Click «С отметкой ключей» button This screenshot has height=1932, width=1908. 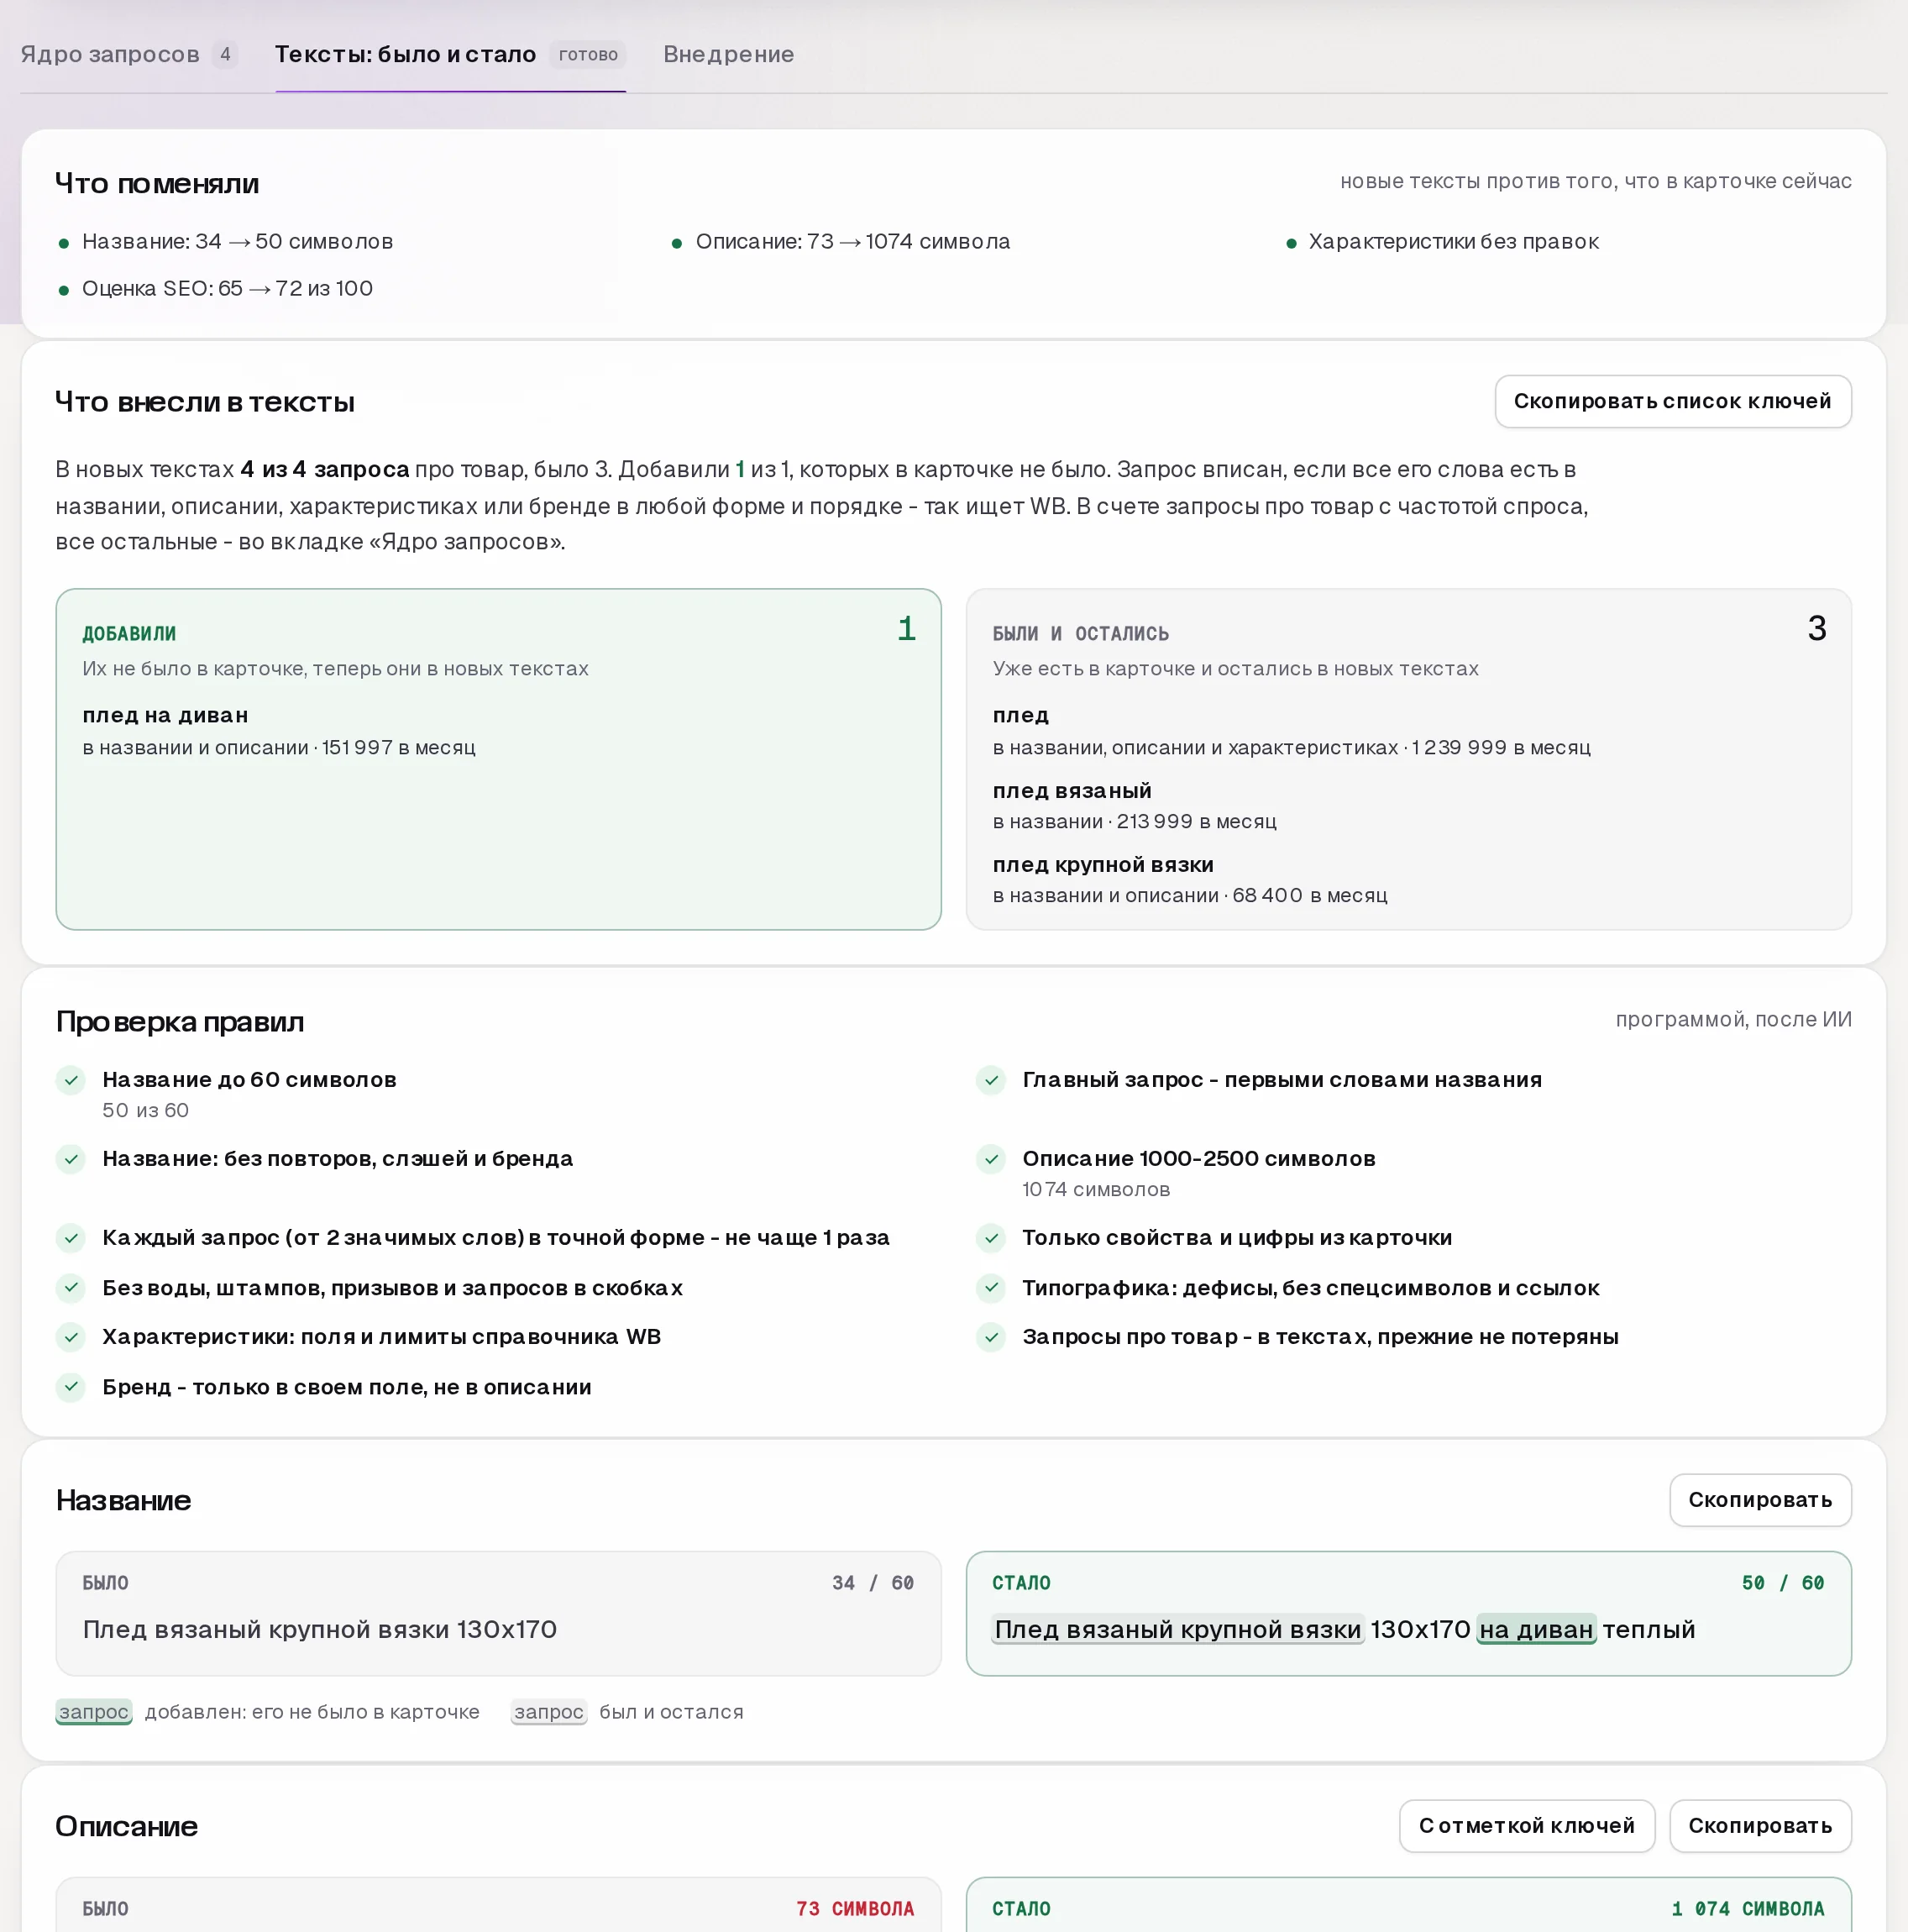coord(1526,1825)
